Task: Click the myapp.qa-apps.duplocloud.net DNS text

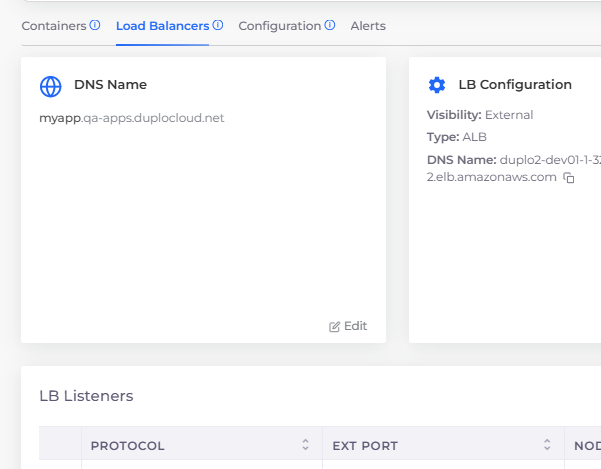Action: click(131, 118)
